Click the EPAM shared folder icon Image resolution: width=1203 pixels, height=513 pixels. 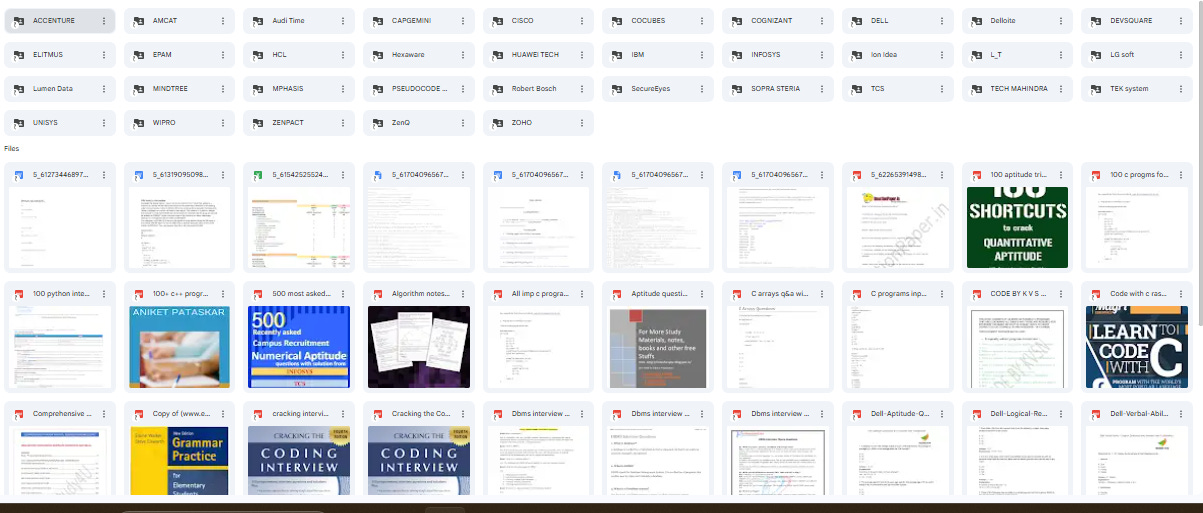138,54
